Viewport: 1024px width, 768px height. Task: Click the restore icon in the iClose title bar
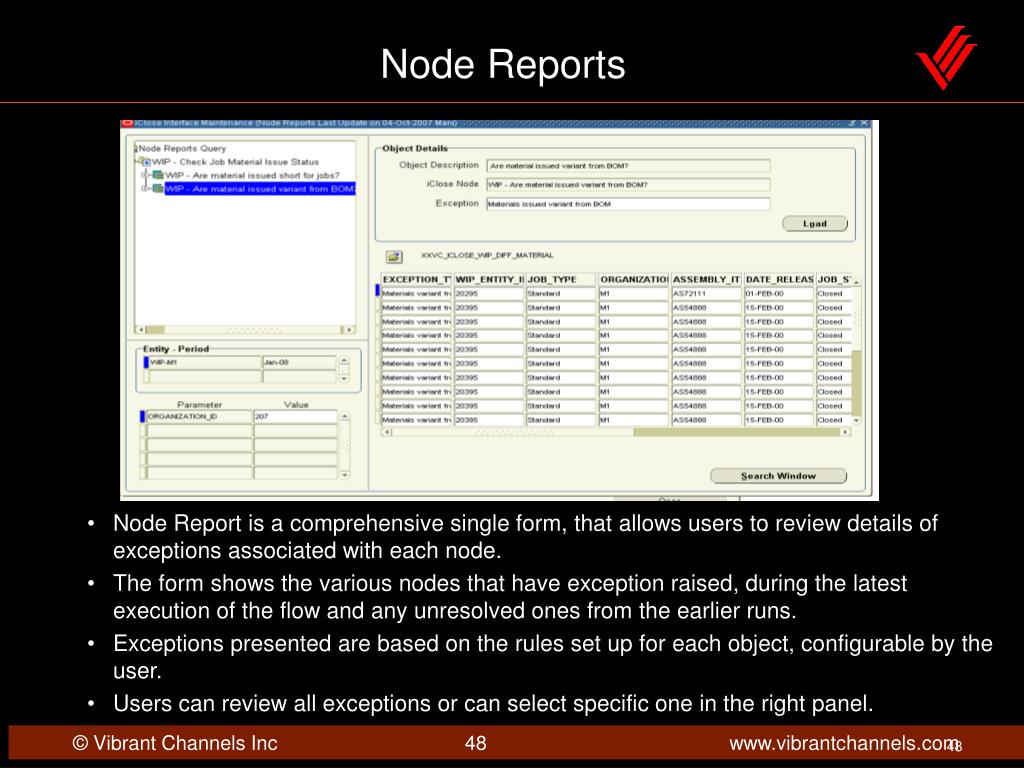click(852, 123)
